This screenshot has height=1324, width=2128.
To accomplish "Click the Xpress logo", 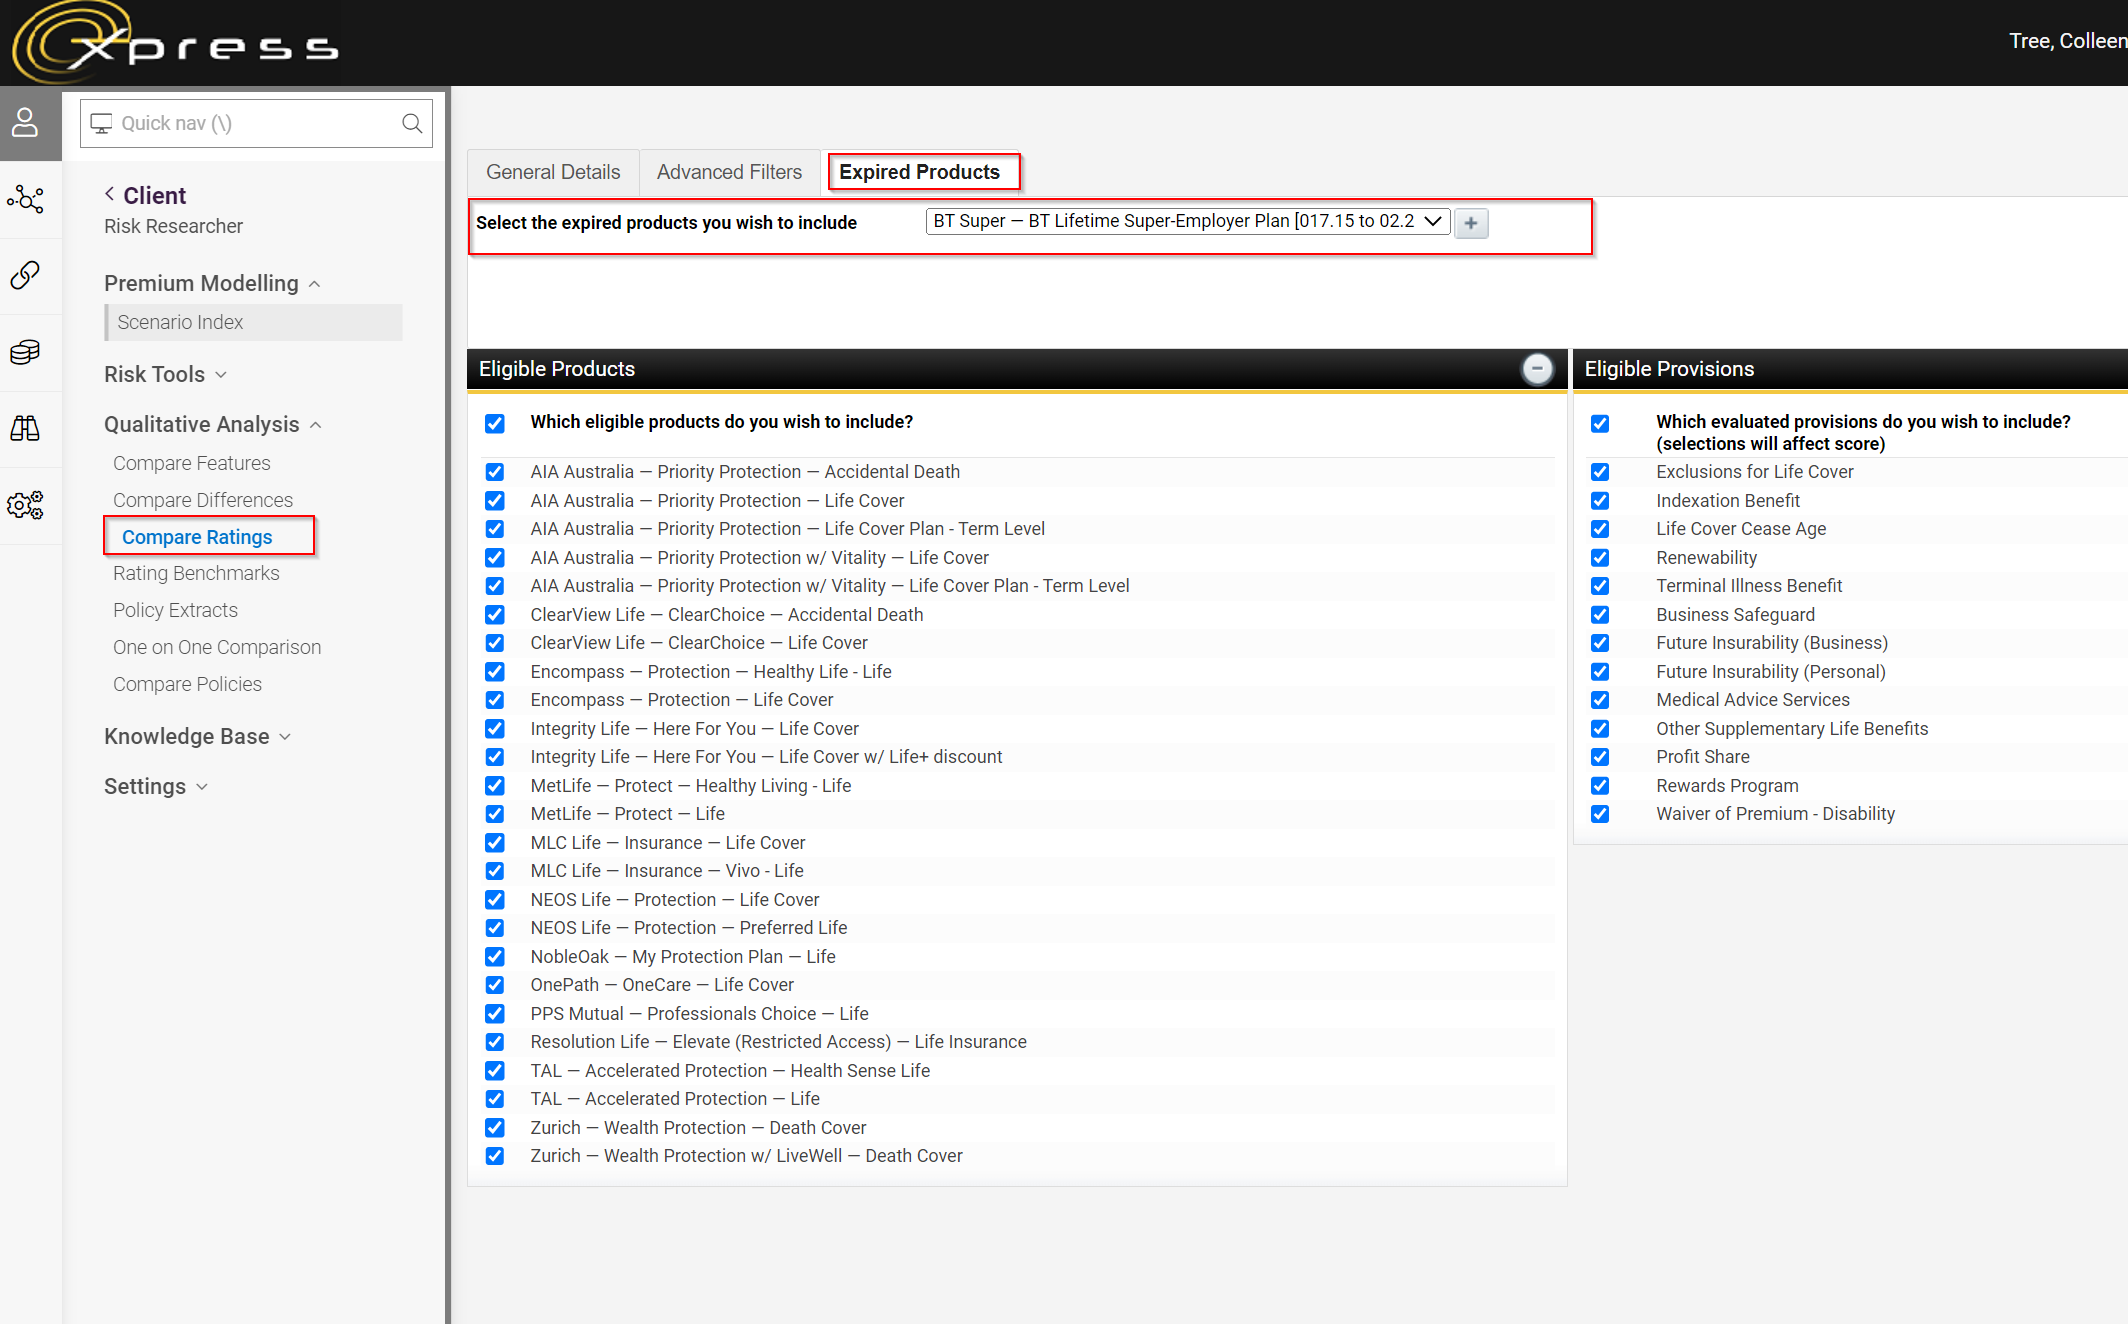I will point(175,43).
